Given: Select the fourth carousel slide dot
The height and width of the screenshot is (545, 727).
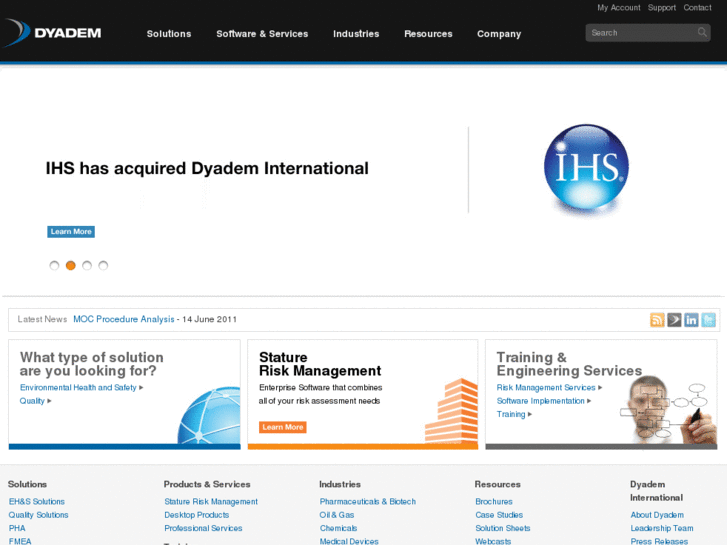Looking at the screenshot, I should coord(103,266).
